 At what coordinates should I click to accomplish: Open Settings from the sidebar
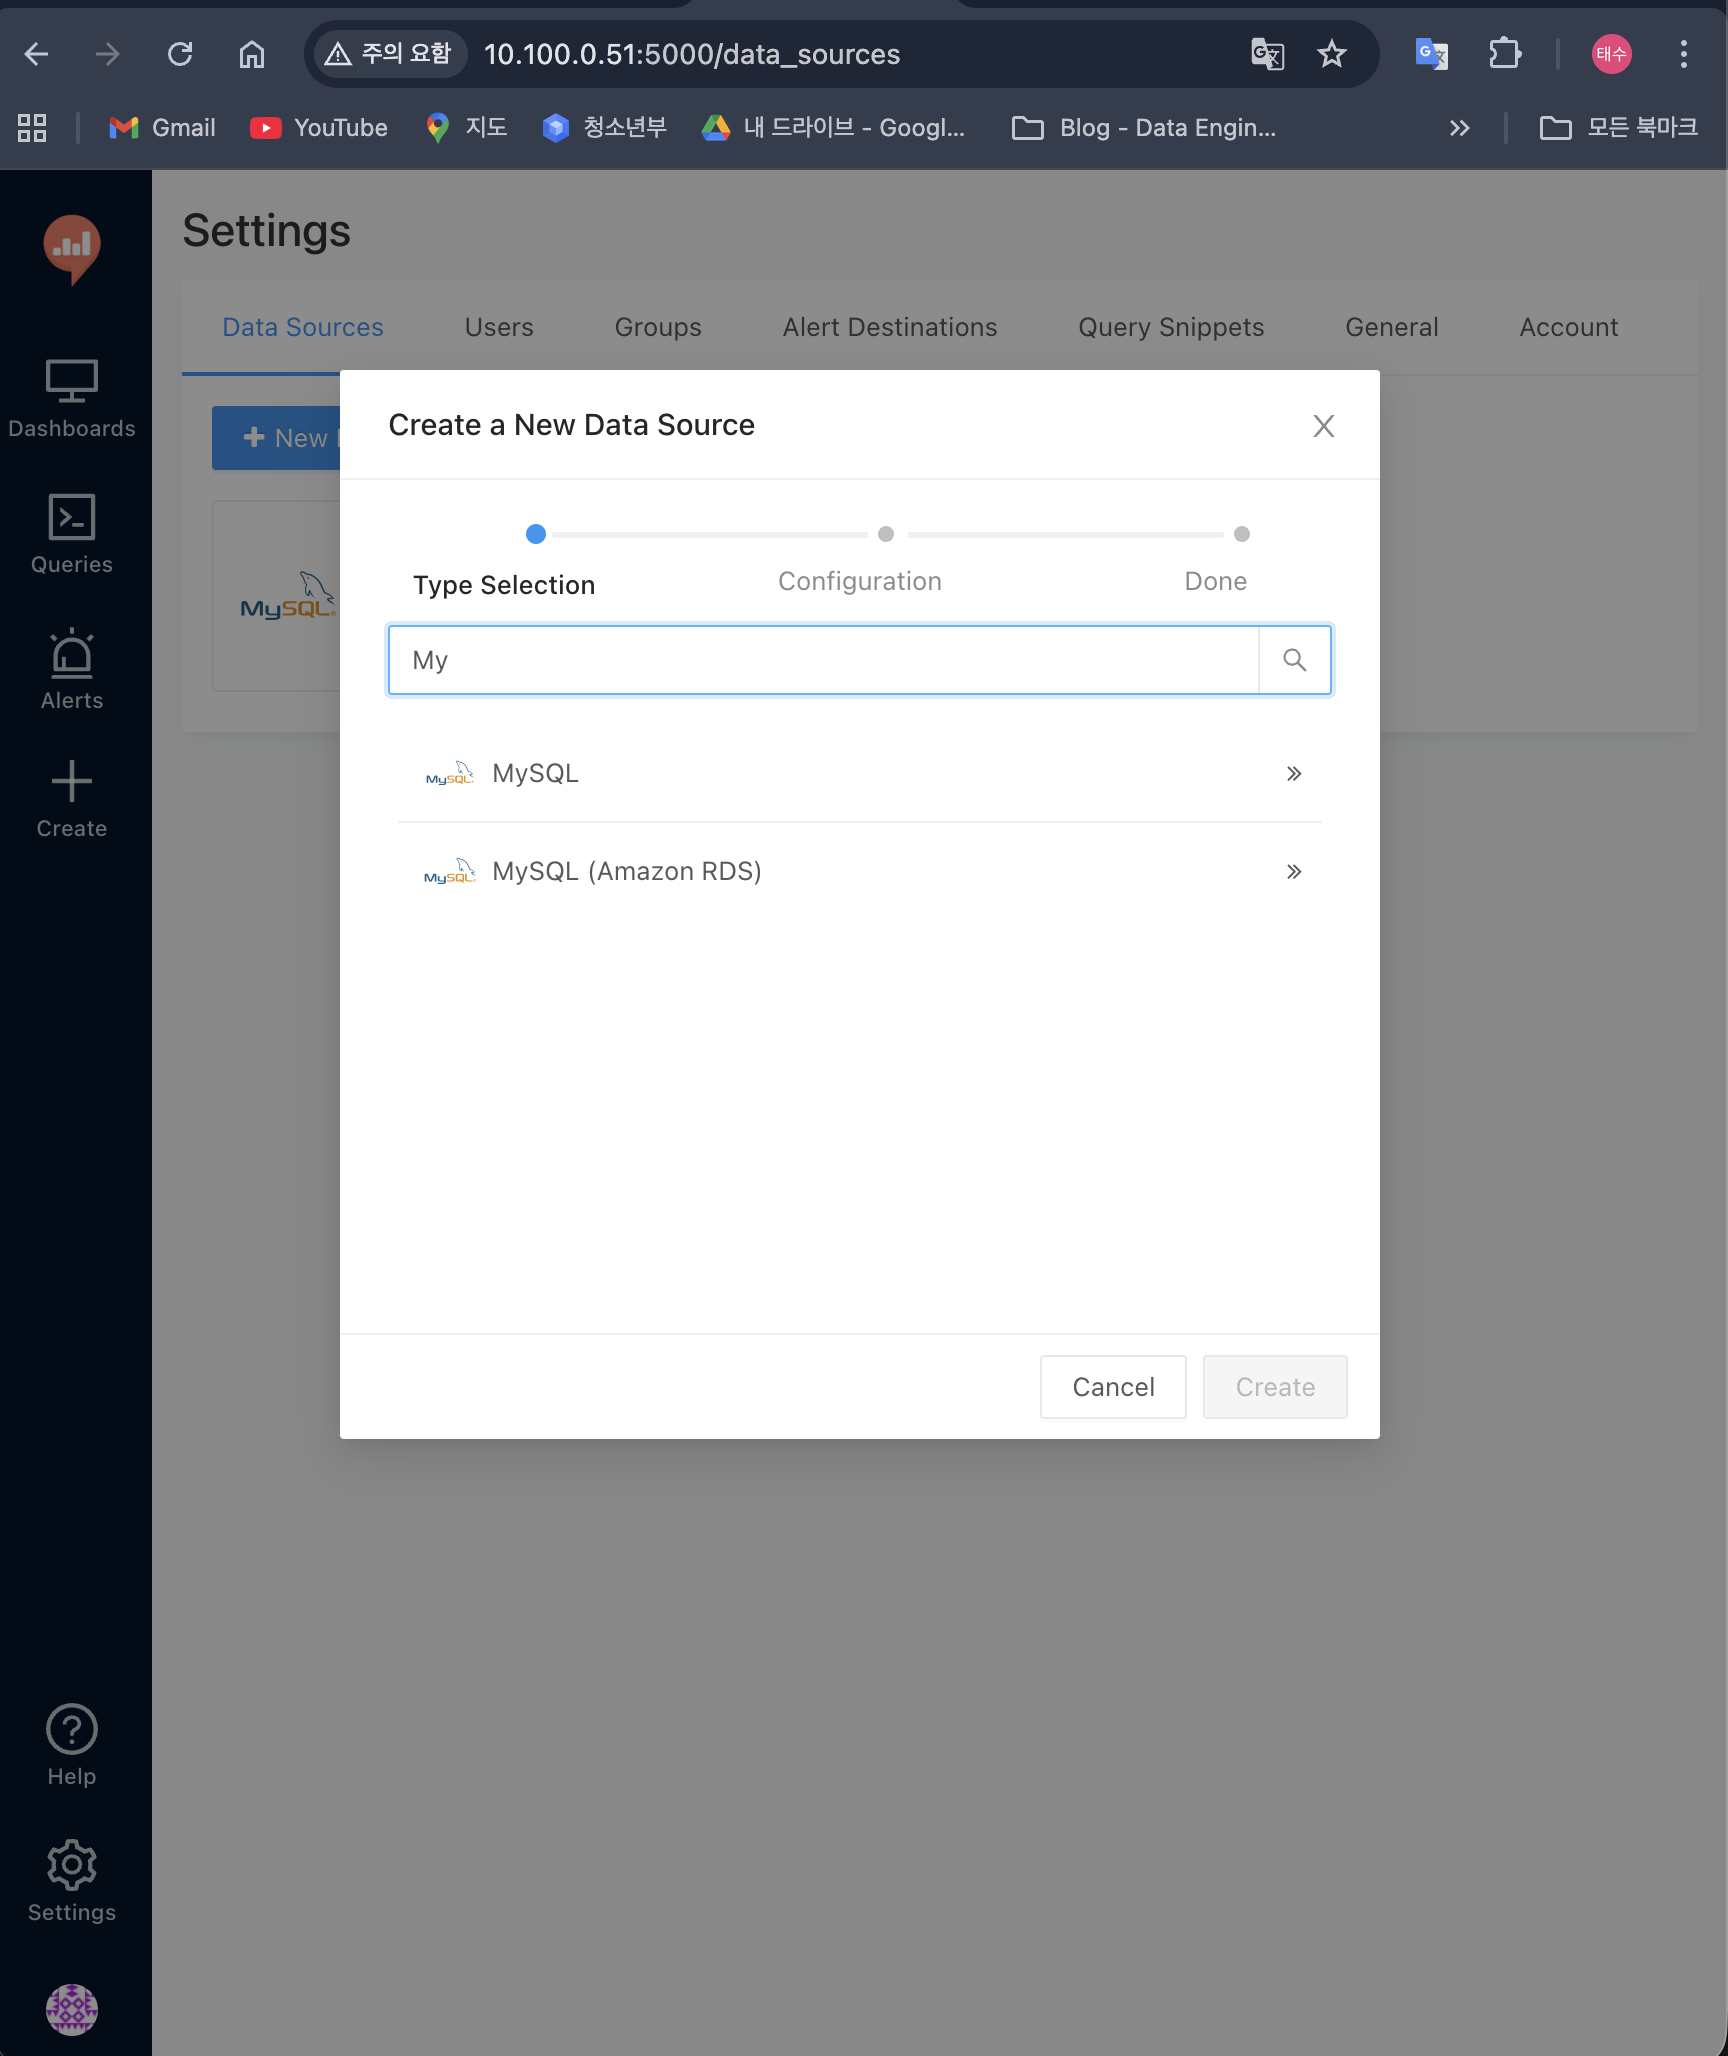coord(72,1882)
